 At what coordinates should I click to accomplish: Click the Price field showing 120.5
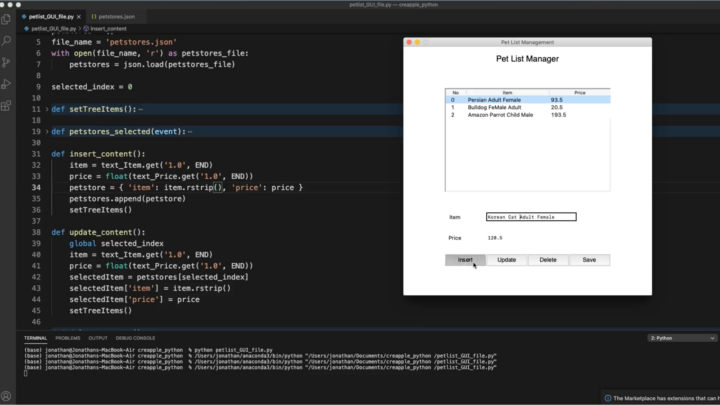pos(531,238)
